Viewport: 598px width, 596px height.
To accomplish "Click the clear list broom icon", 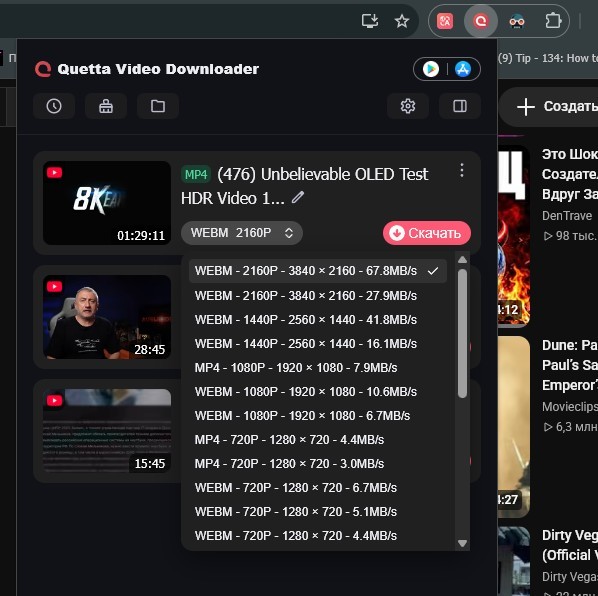I will (x=106, y=106).
